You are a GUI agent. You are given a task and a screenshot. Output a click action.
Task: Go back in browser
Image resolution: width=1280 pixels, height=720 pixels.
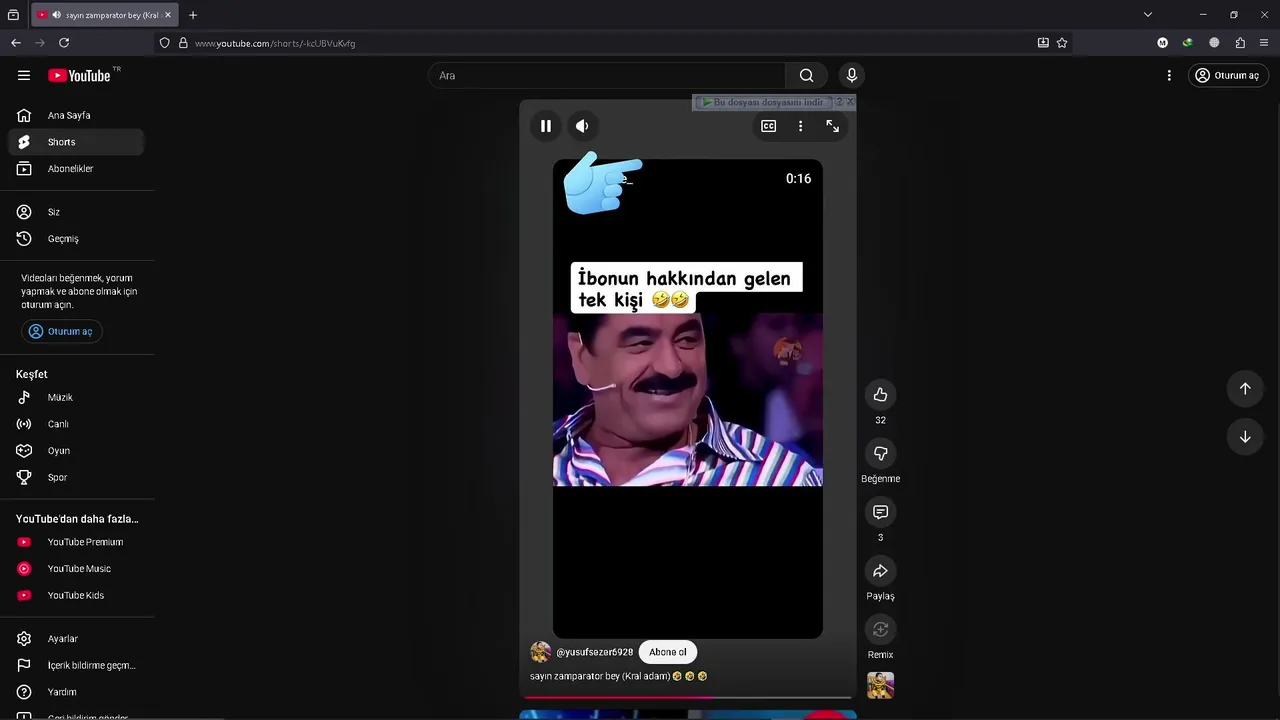click(x=16, y=43)
